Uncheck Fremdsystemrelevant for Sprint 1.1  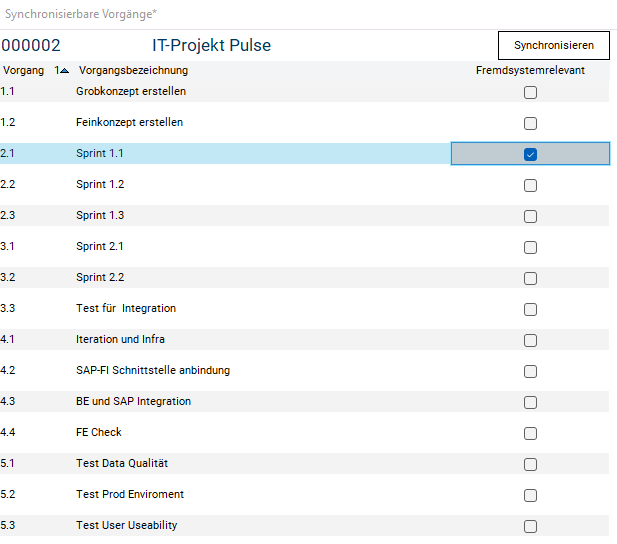click(x=530, y=154)
